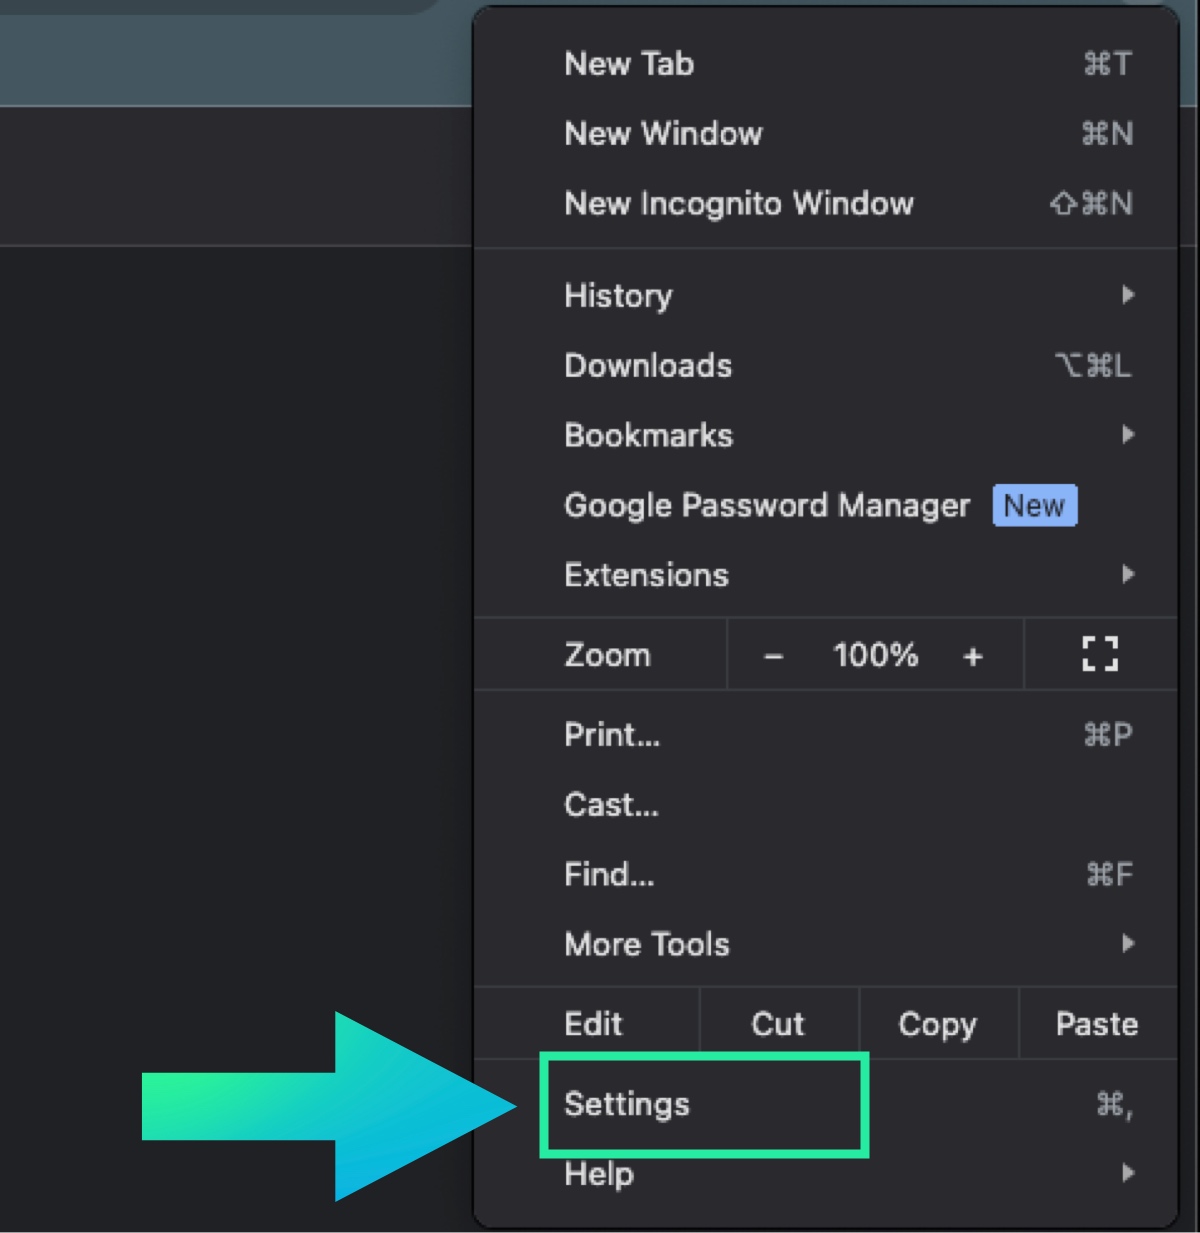Click the zoom out minus button
1200x1233 pixels.
[x=773, y=656]
